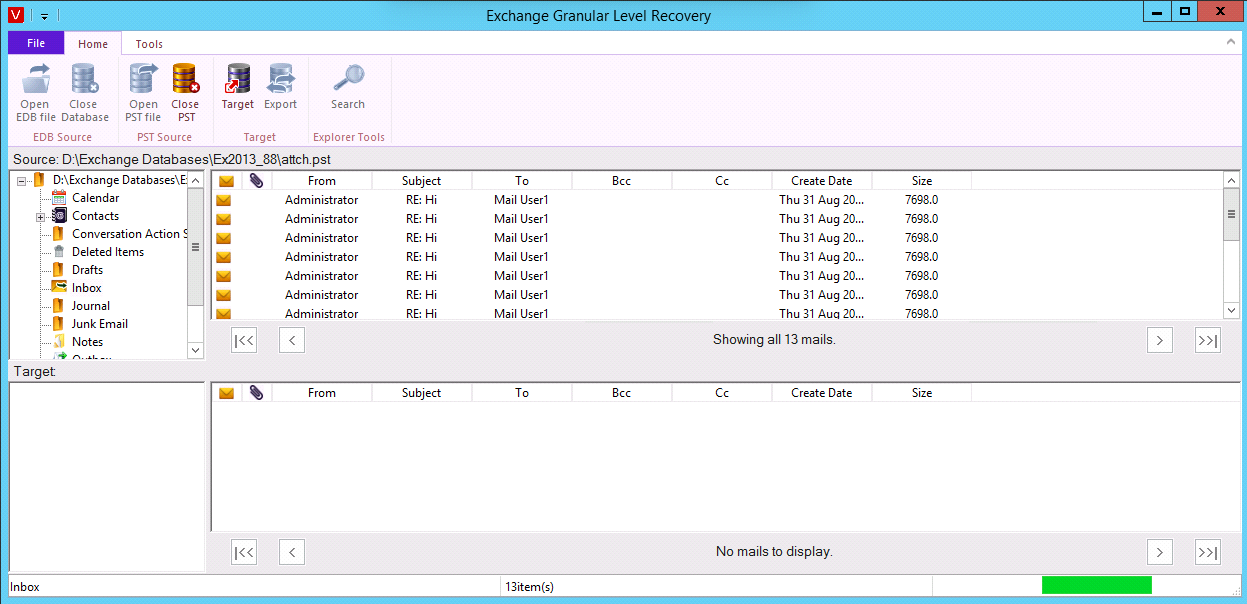The image size is (1247, 604).
Task: Sort source list by Size column
Action: (922, 181)
